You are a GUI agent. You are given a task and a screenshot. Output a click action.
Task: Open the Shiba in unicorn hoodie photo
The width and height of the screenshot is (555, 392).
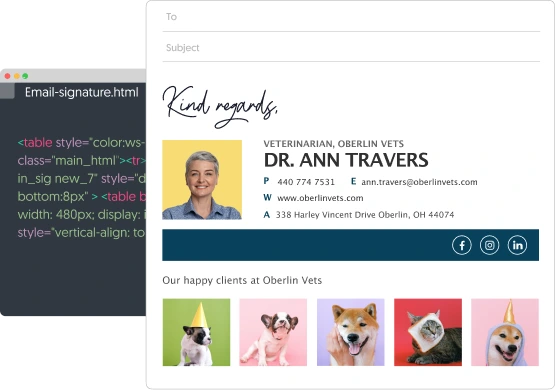(x=505, y=332)
